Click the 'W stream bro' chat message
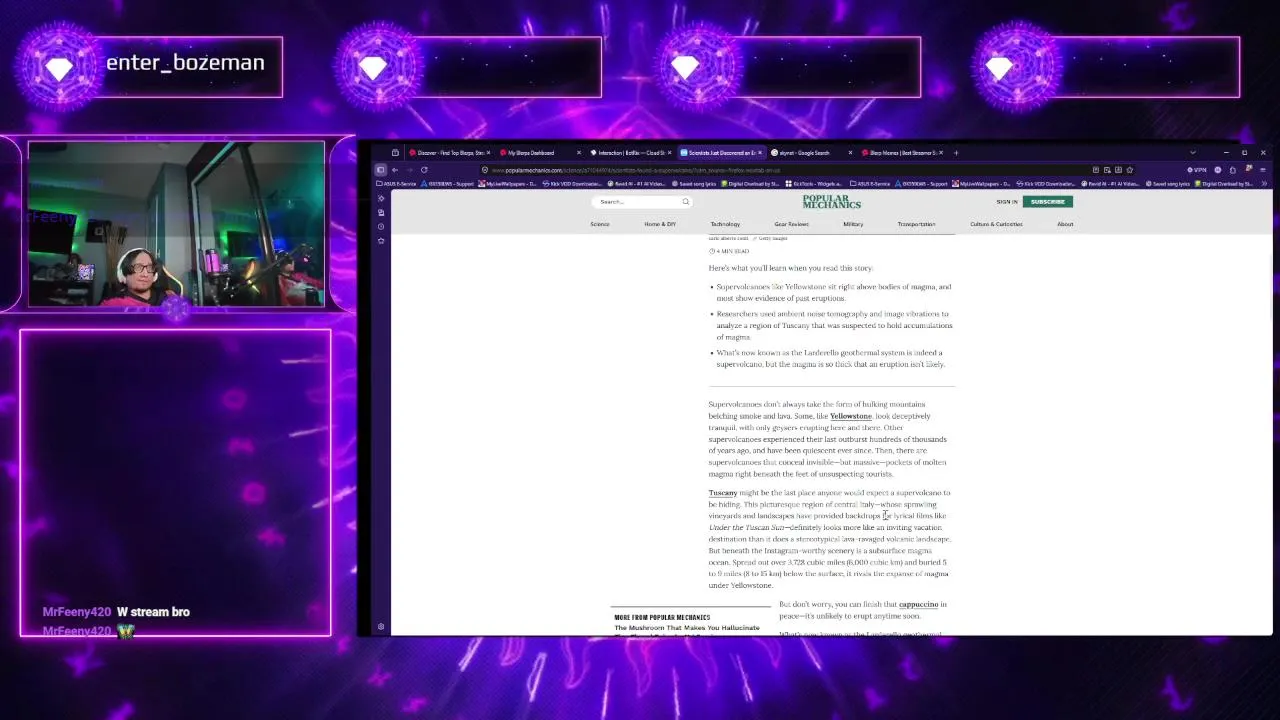This screenshot has height=720, width=1280. pos(153,612)
